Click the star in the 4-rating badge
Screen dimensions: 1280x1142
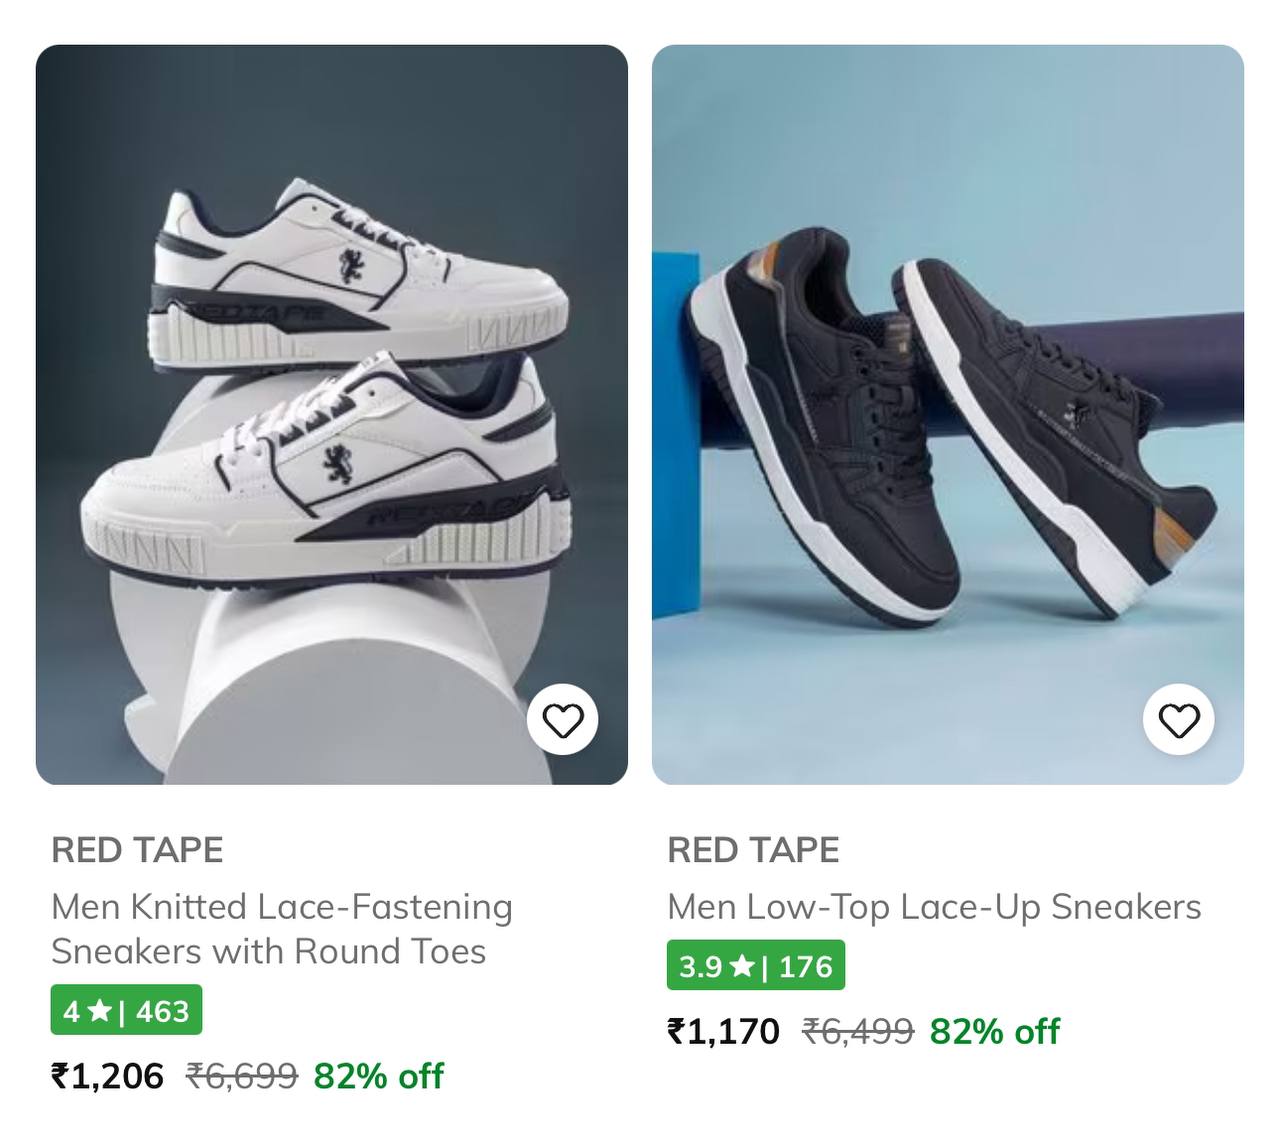click(99, 1011)
